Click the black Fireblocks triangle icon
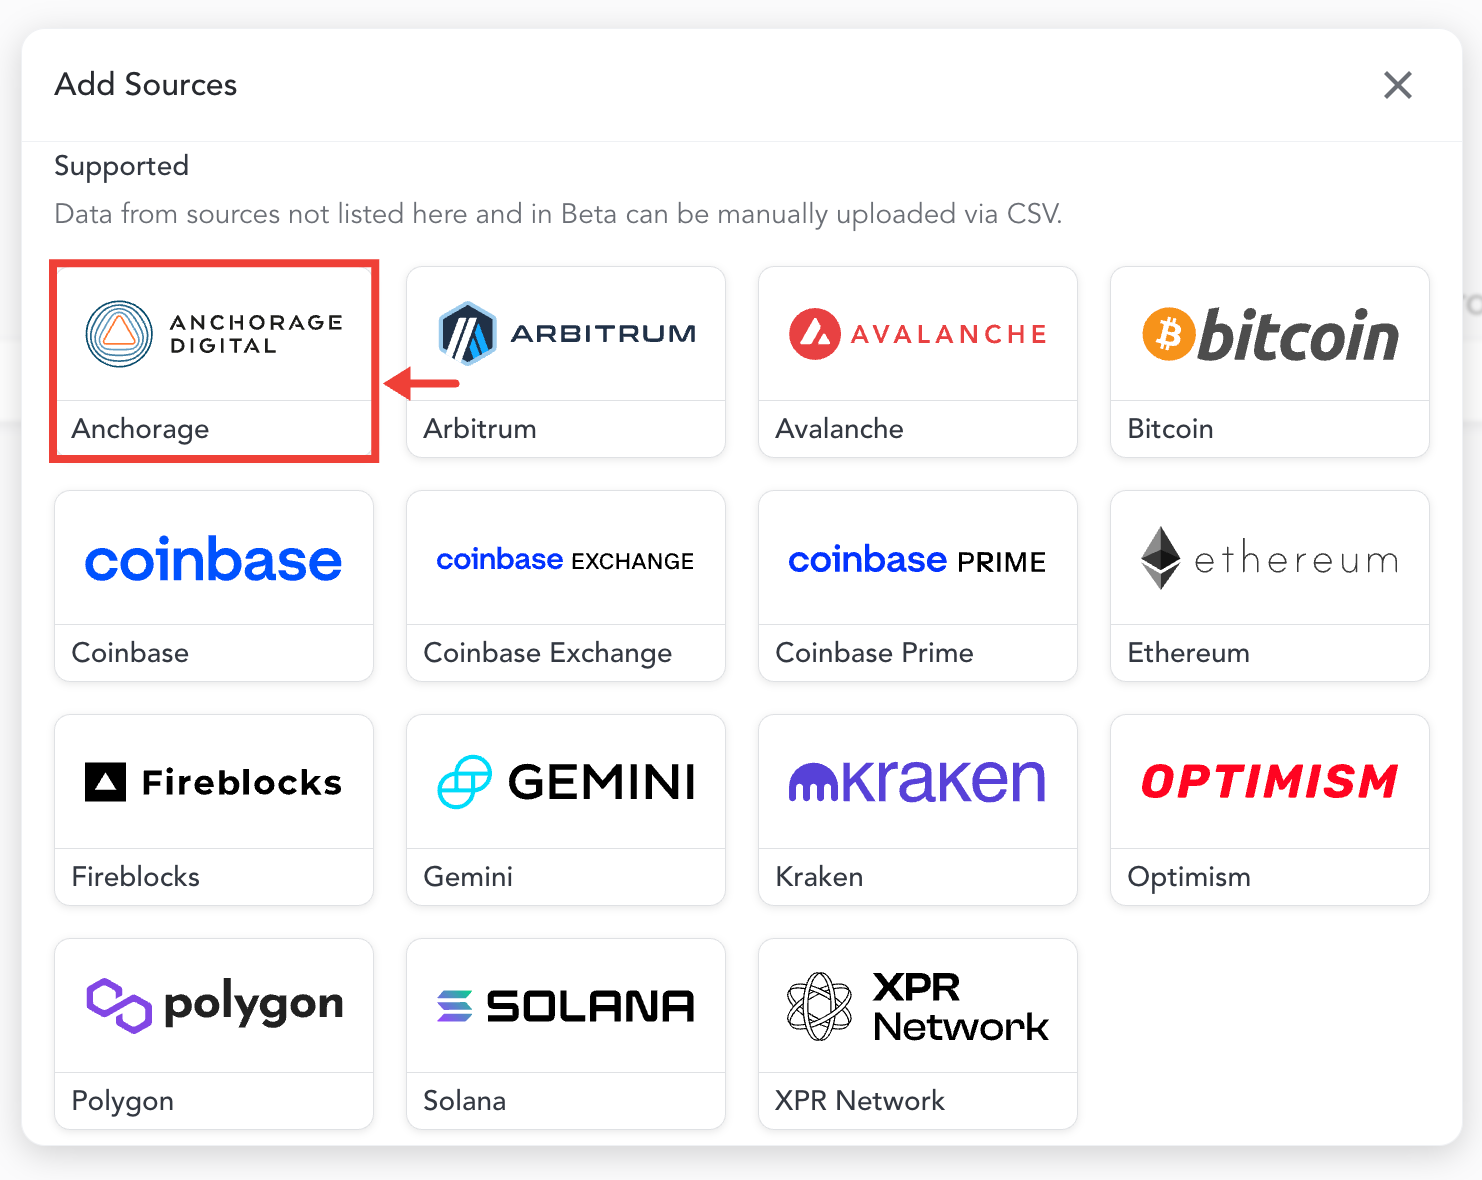 pos(105,782)
